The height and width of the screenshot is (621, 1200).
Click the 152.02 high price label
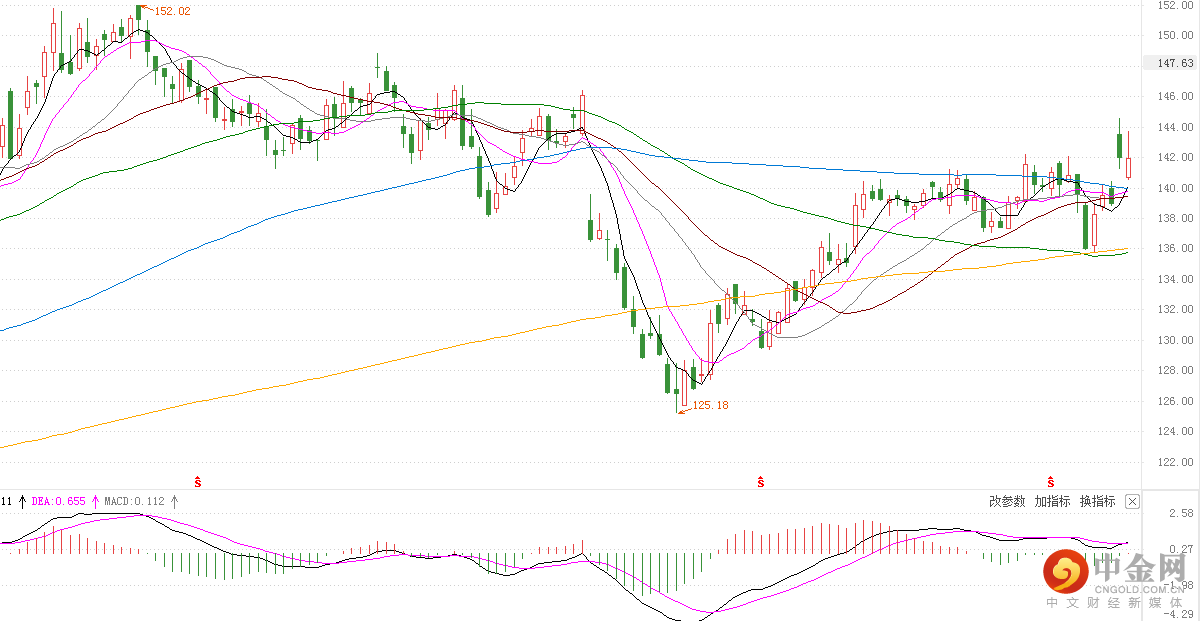tap(170, 11)
